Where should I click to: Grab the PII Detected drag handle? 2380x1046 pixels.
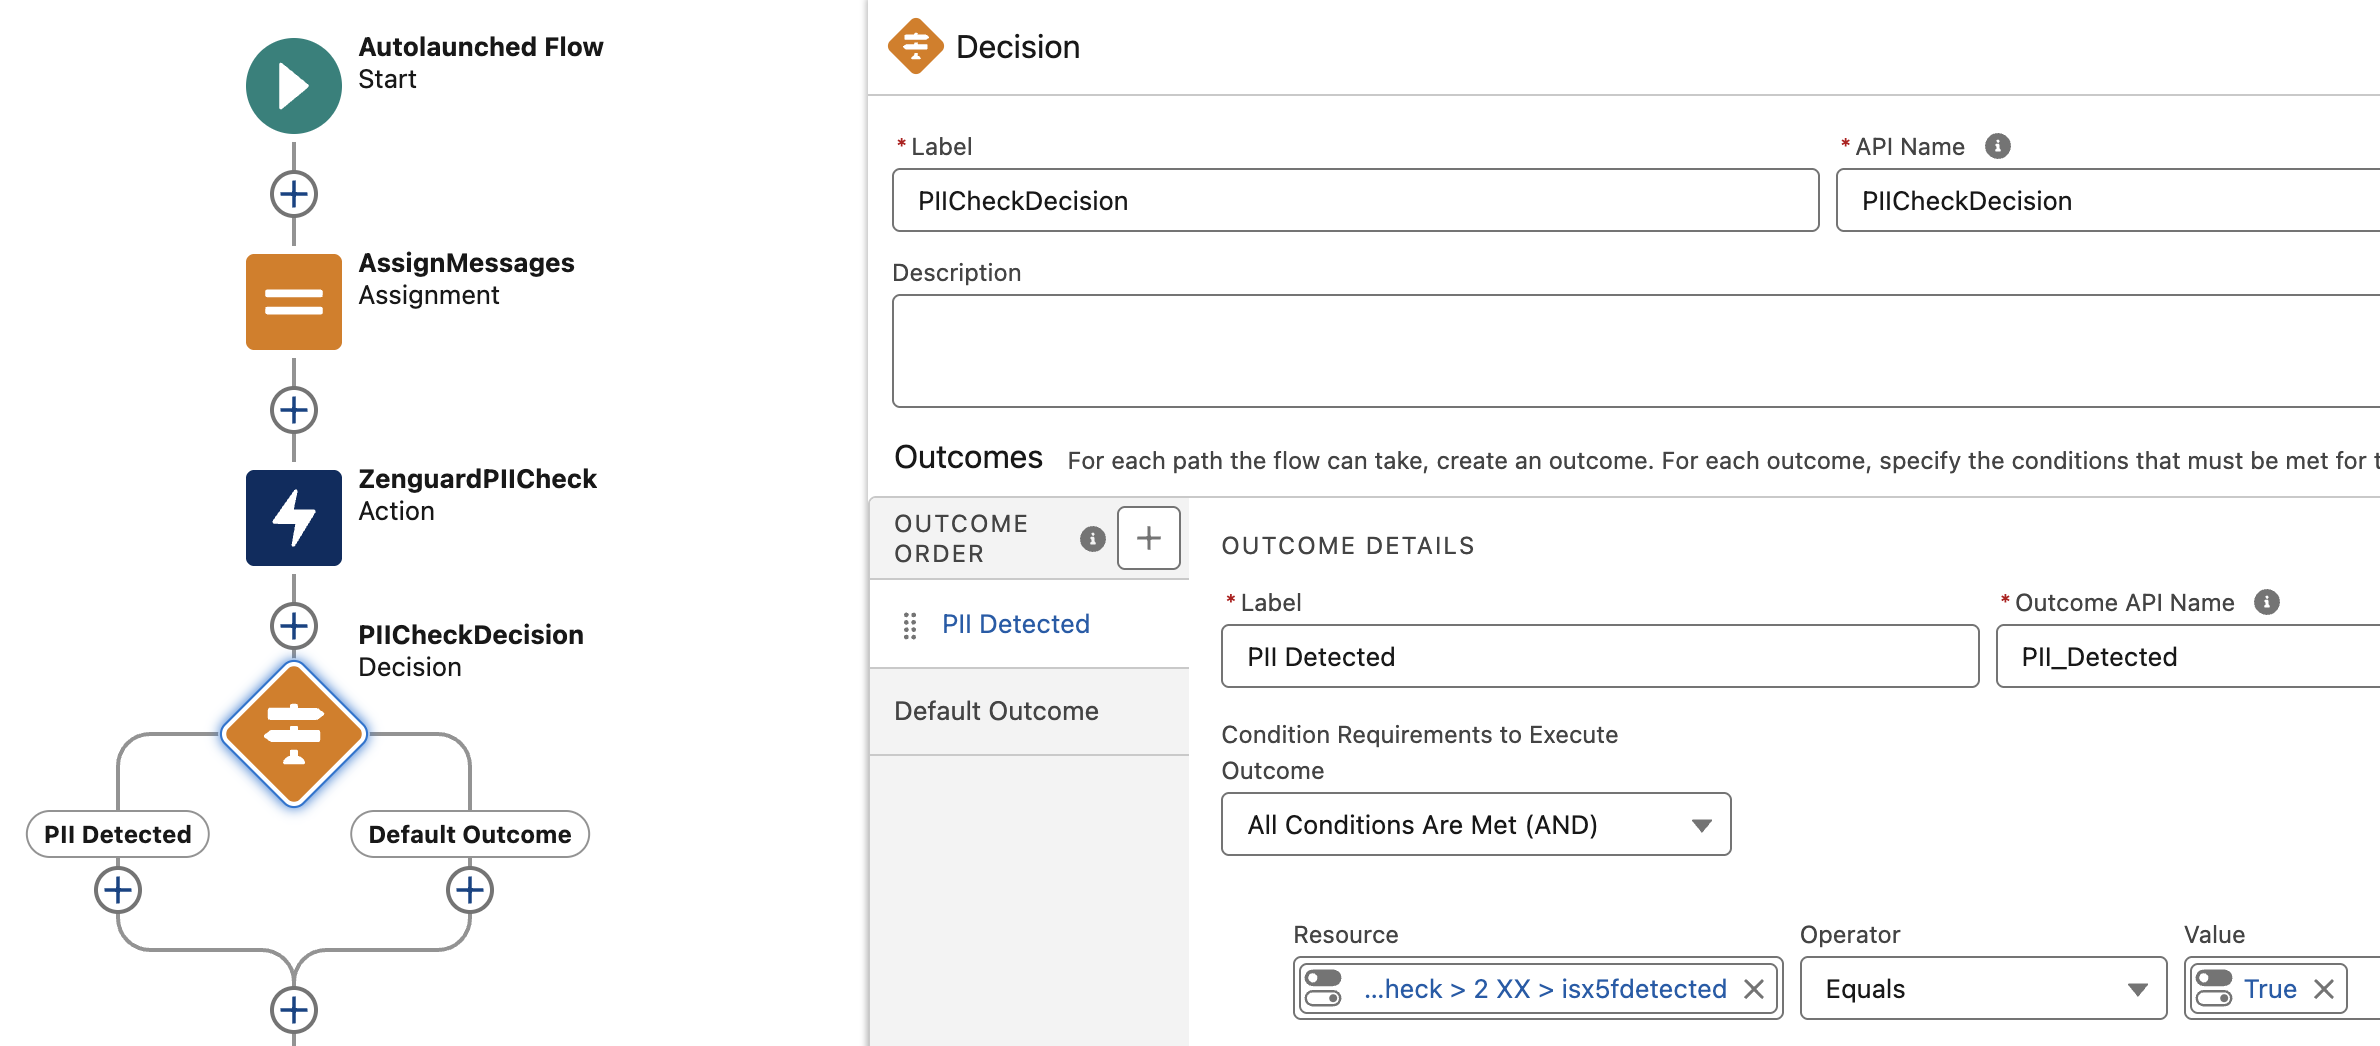pyautogui.click(x=910, y=625)
